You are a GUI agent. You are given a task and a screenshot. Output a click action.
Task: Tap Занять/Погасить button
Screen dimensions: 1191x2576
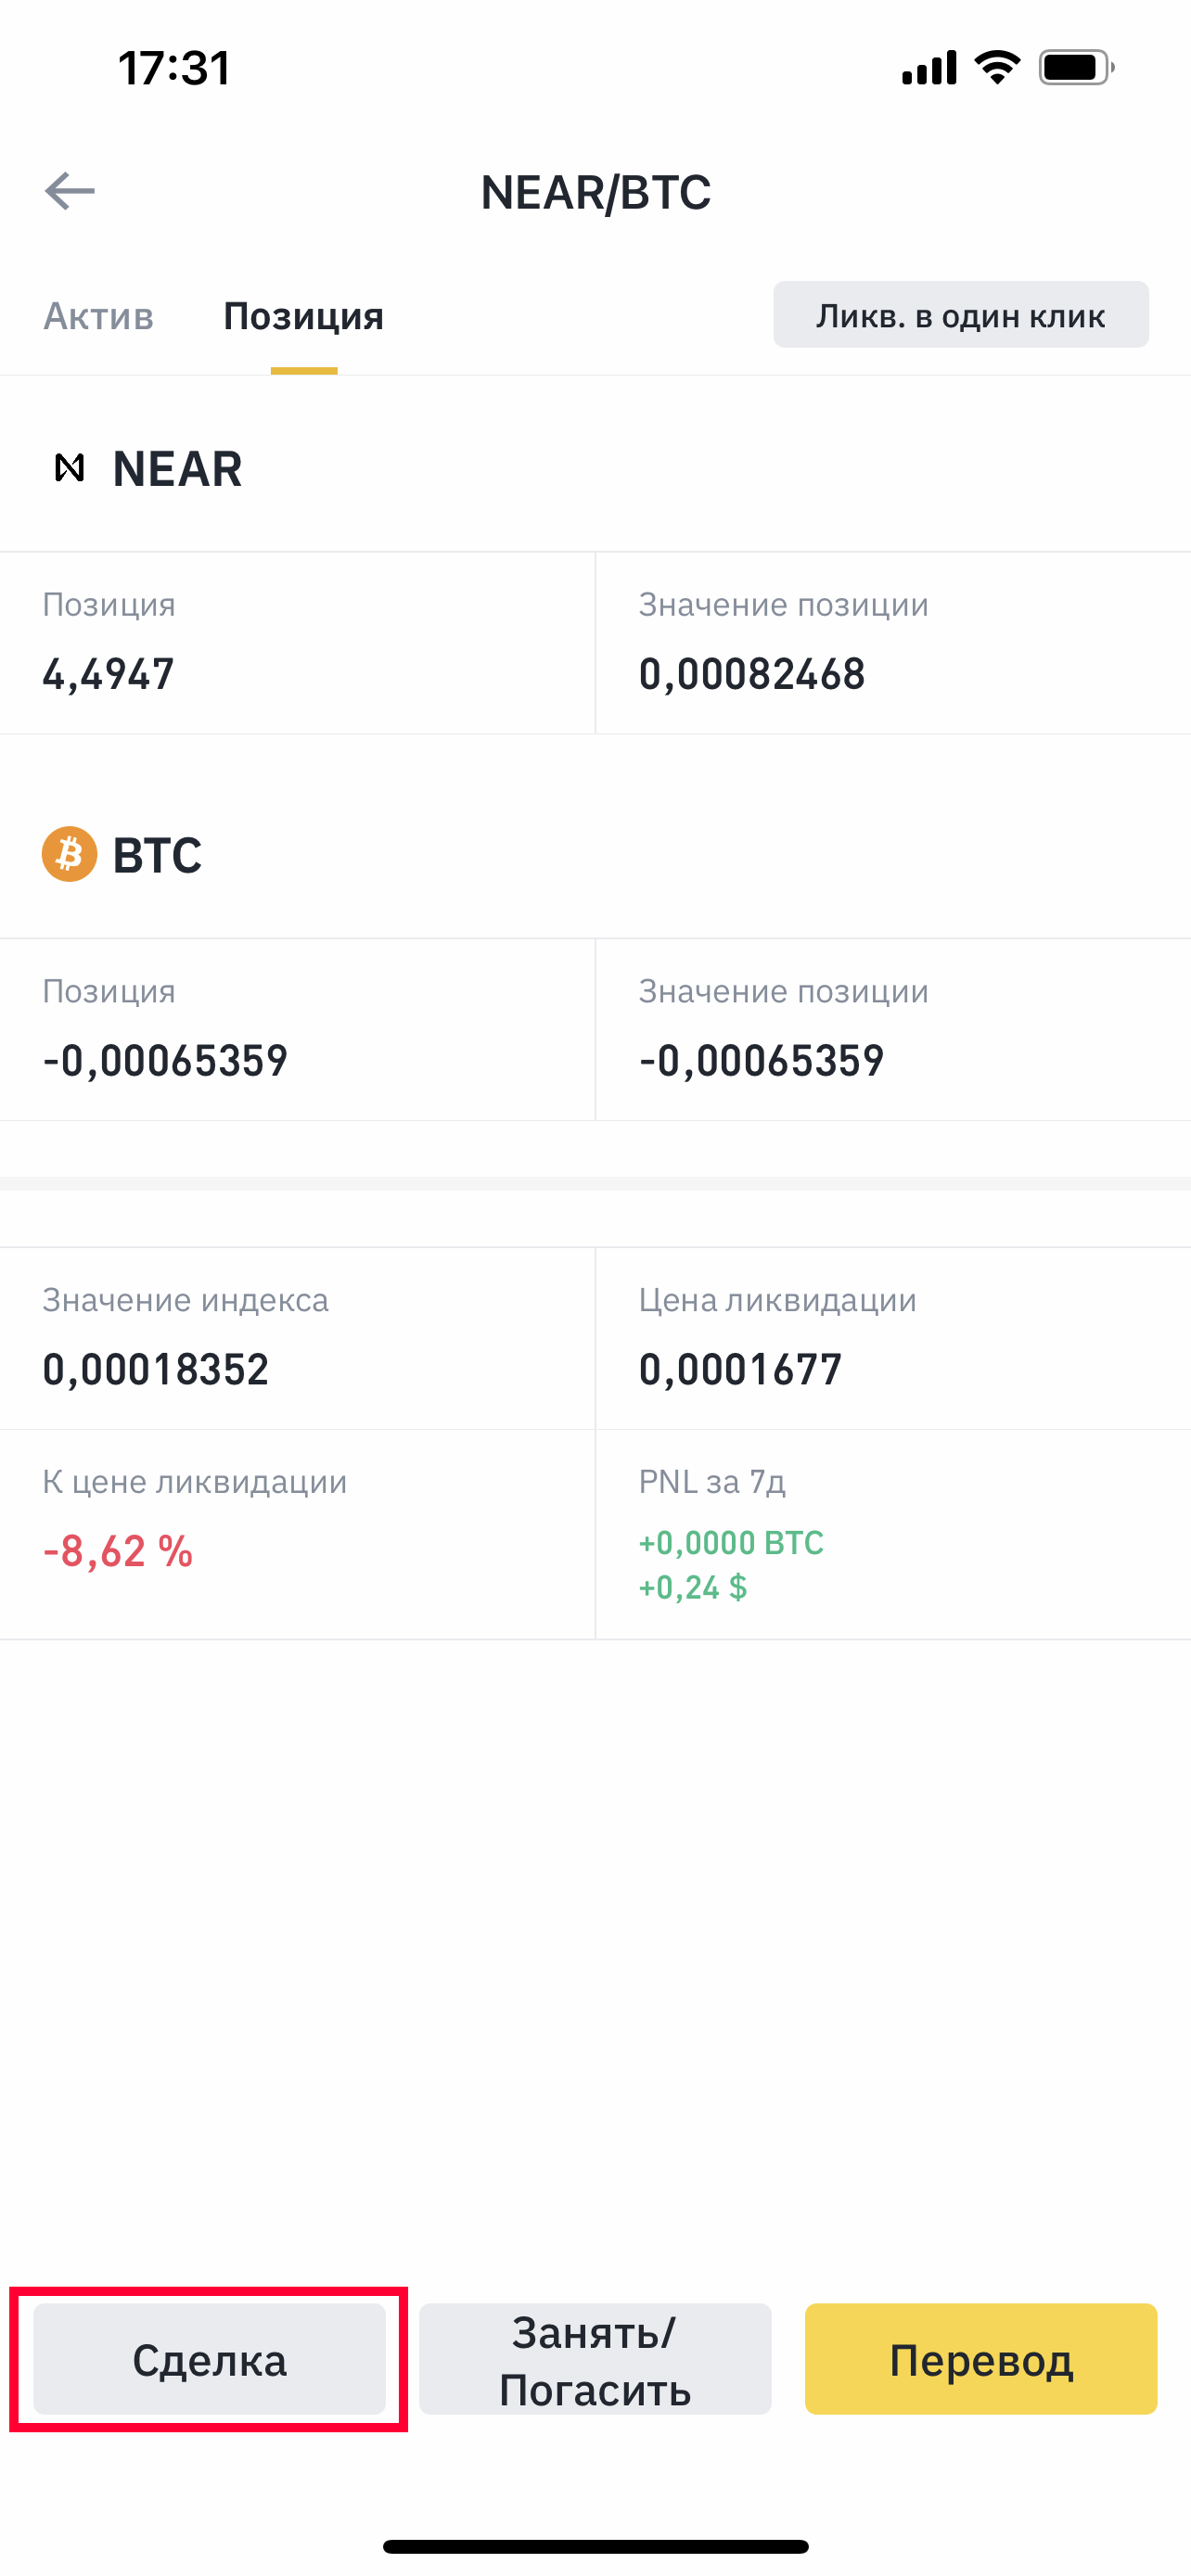tap(595, 2360)
